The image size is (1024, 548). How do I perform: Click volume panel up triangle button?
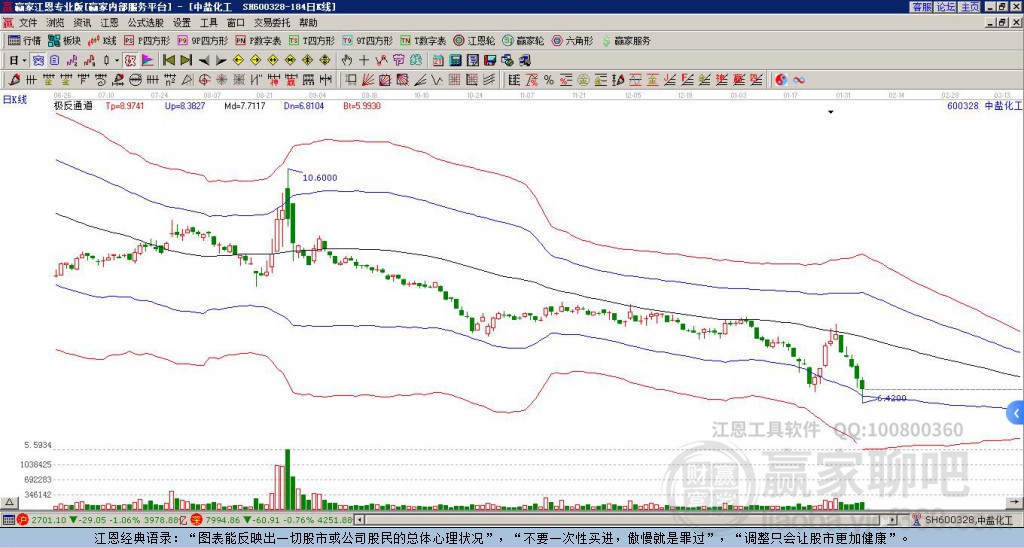[9, 502]
